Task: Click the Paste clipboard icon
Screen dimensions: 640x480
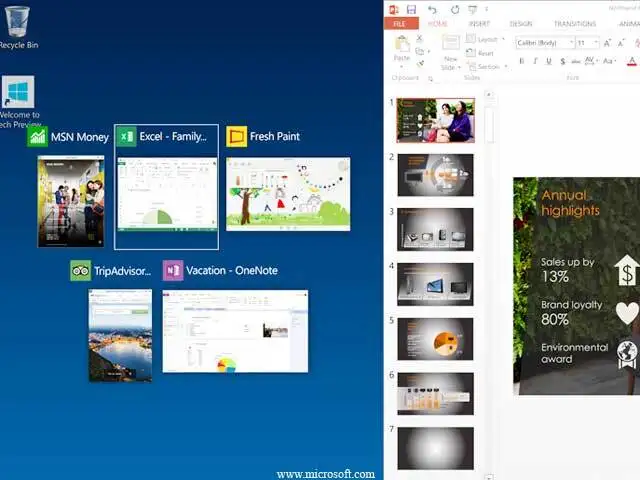Action: pos(402,44)
